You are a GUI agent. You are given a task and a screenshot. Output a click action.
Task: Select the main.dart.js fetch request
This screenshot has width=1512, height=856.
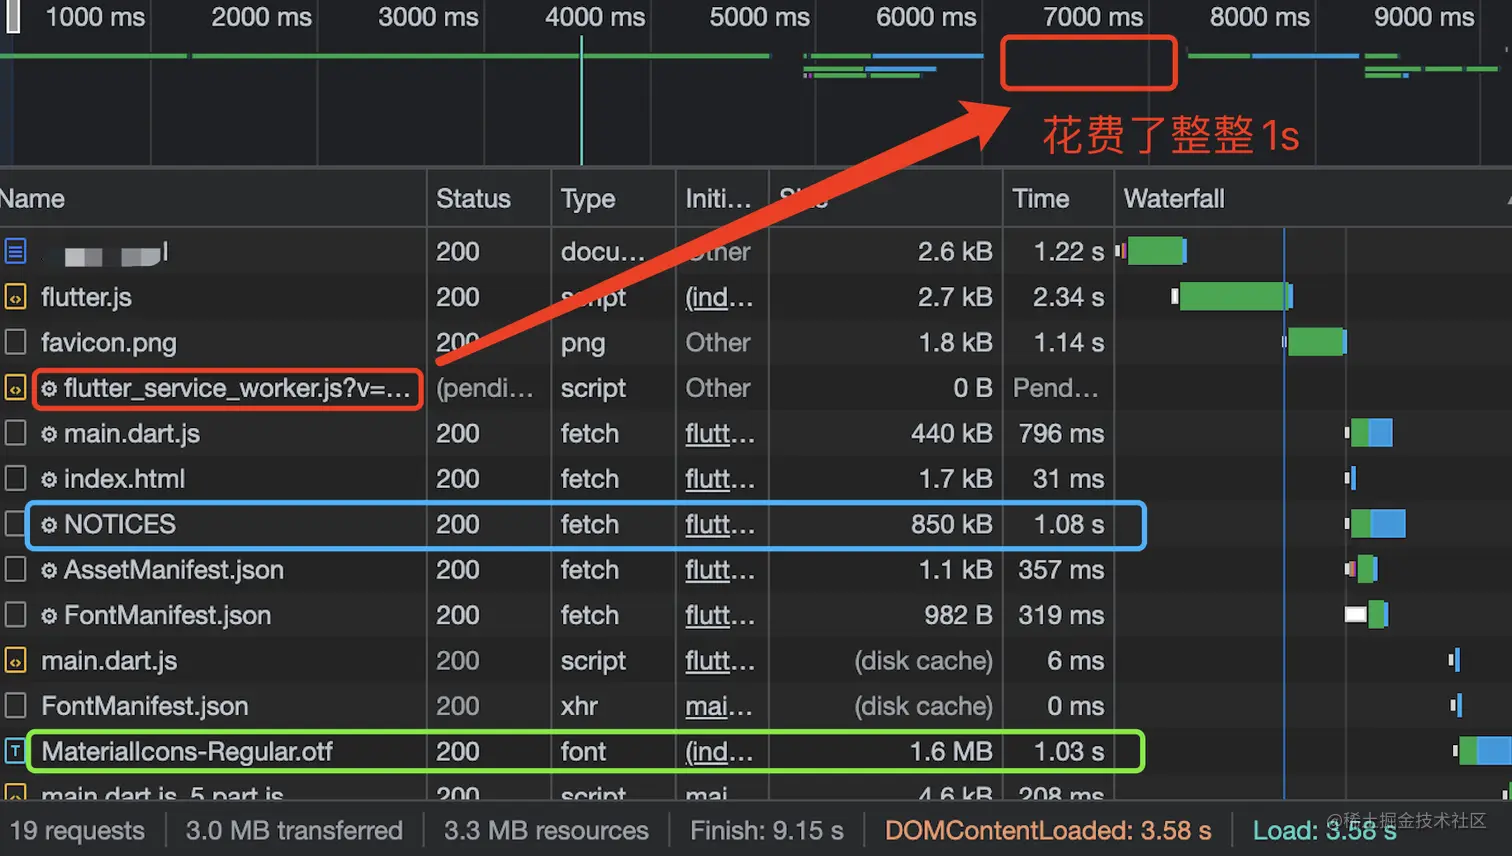[x=132, y=433]
